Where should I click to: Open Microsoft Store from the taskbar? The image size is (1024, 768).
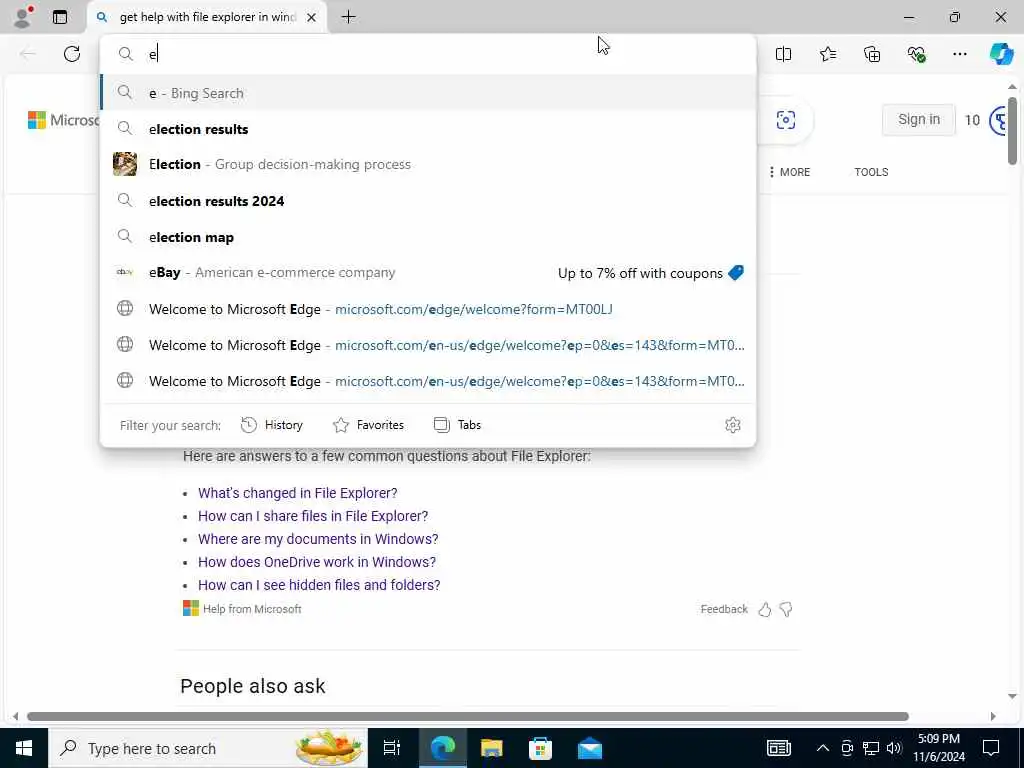pos(540,748)
